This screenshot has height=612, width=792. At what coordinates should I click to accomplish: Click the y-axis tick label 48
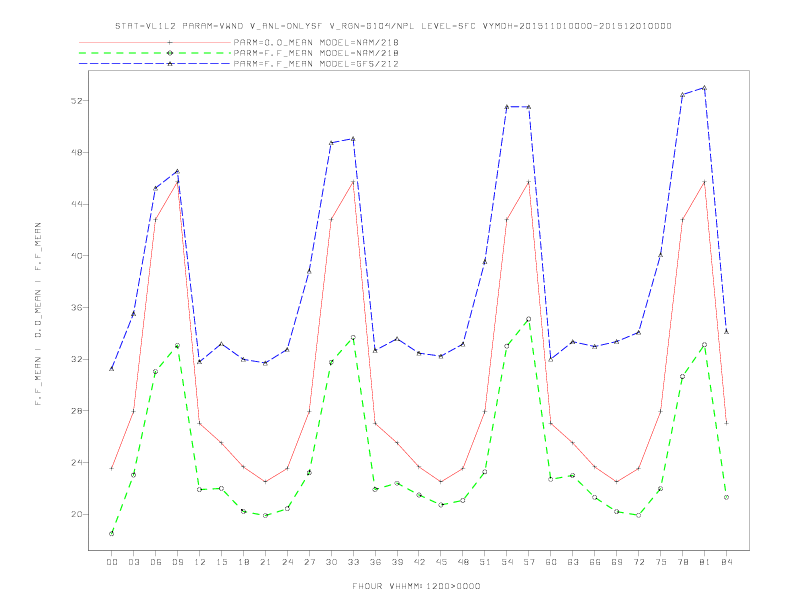[x=76, y=152]
